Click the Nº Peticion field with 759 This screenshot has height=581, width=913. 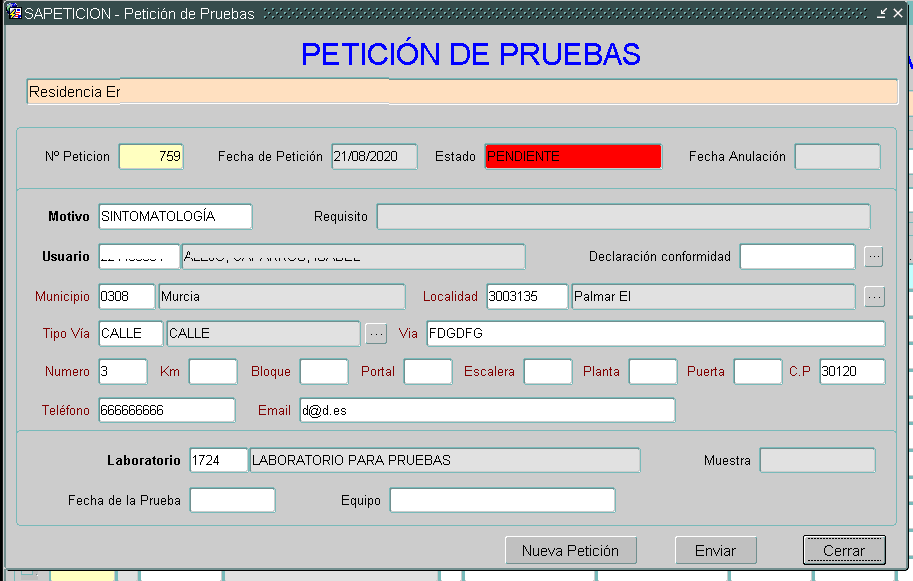[151, 157]
